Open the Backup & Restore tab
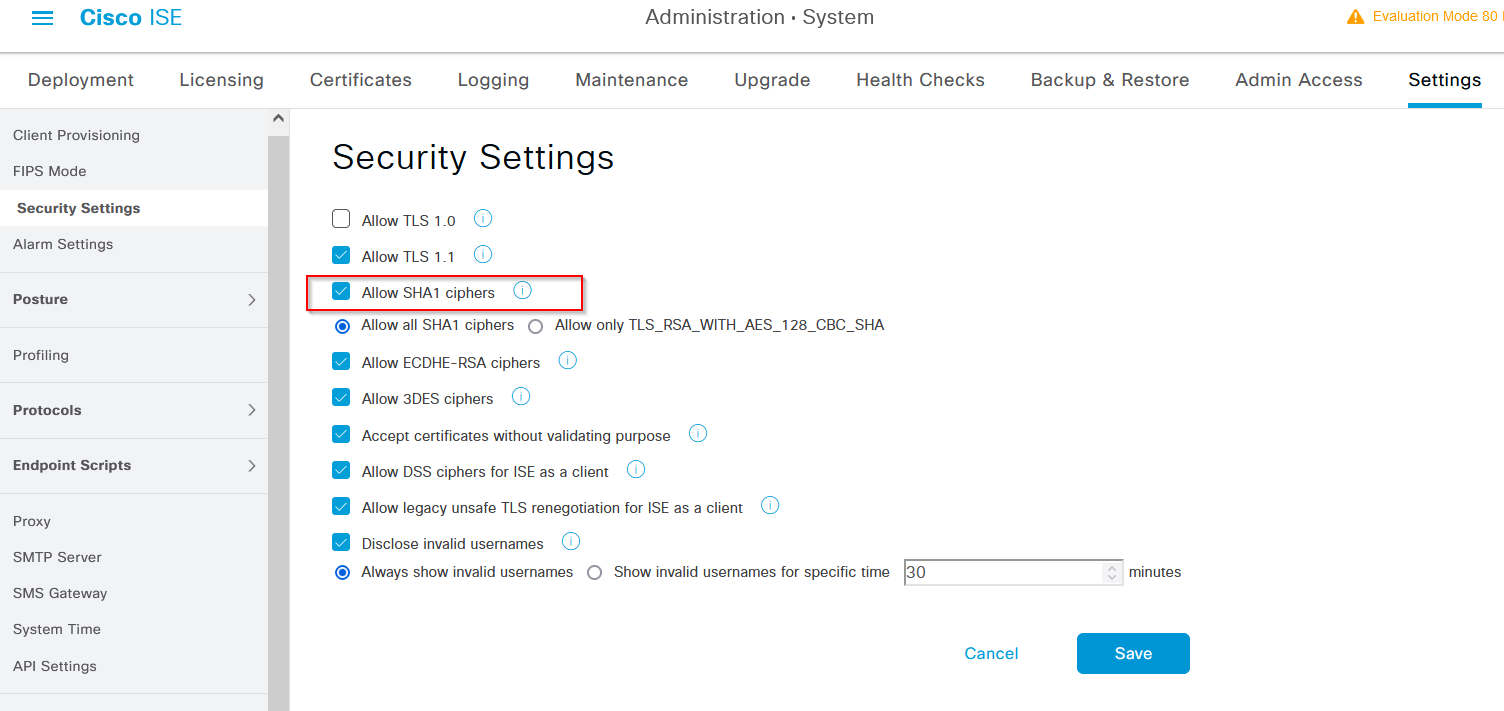 coord(1110,80)
